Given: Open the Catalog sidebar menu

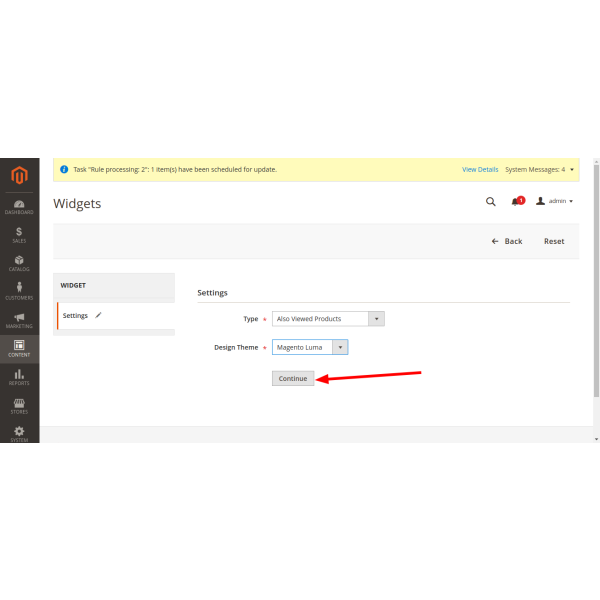Looking at the screenshot, I should click(19, 263).
